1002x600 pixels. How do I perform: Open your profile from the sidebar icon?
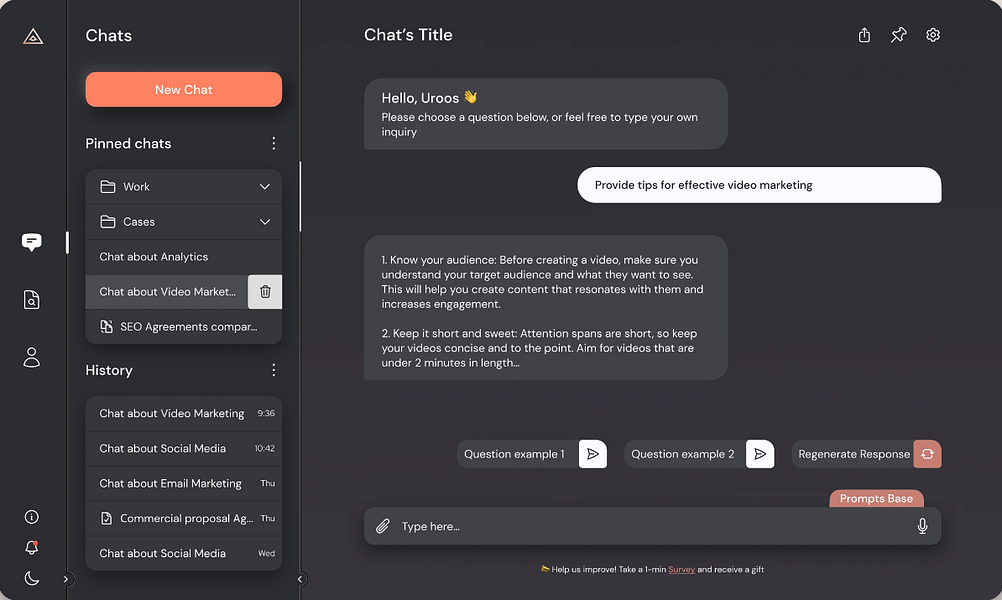tap(31, 357)
